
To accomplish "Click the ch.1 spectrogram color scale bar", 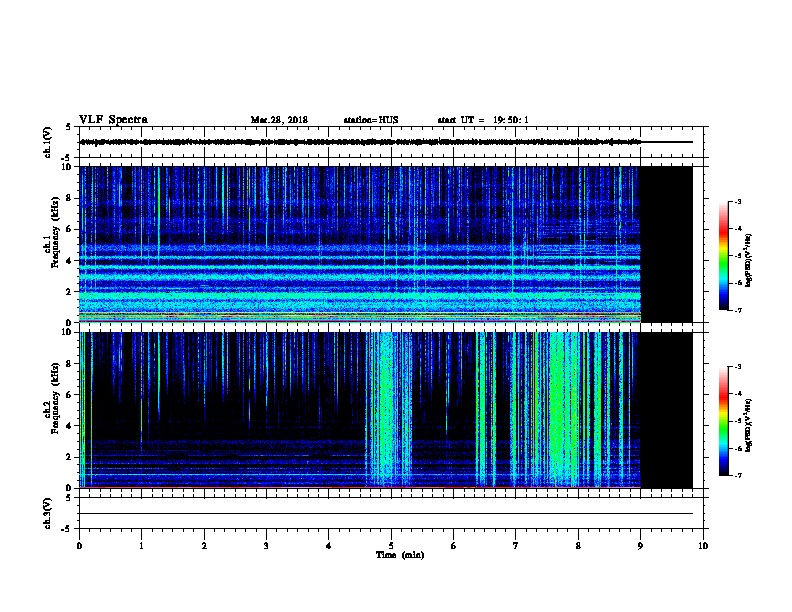I will (x=724, y=256).
